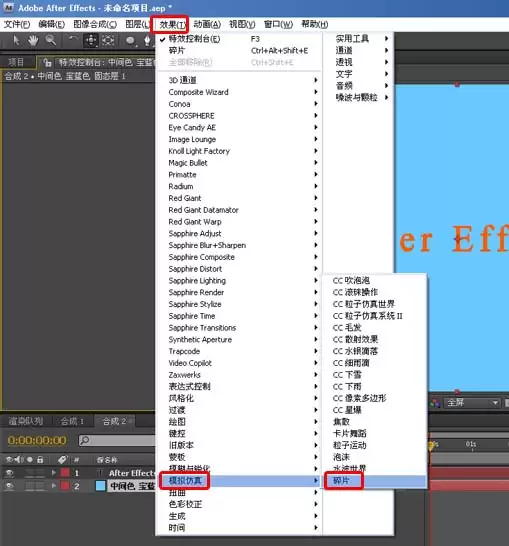Open the 效果 menu in menu bar
This screenshot has width=509, height=546.
point(170,24)
